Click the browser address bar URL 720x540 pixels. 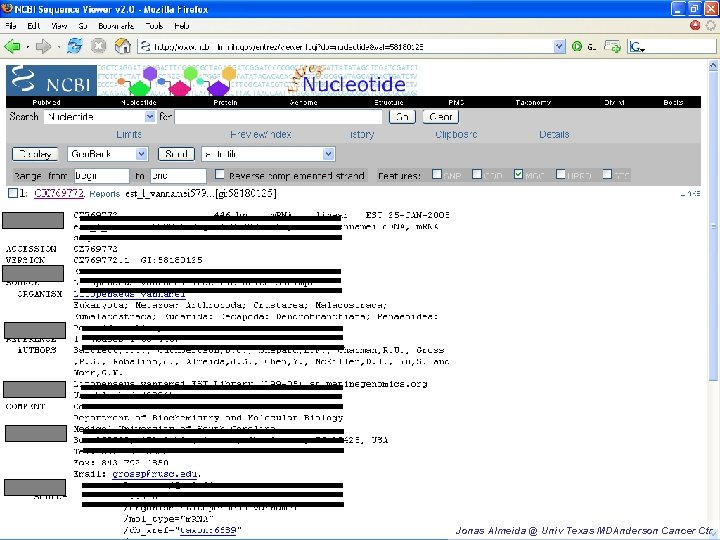coord(347,46)
